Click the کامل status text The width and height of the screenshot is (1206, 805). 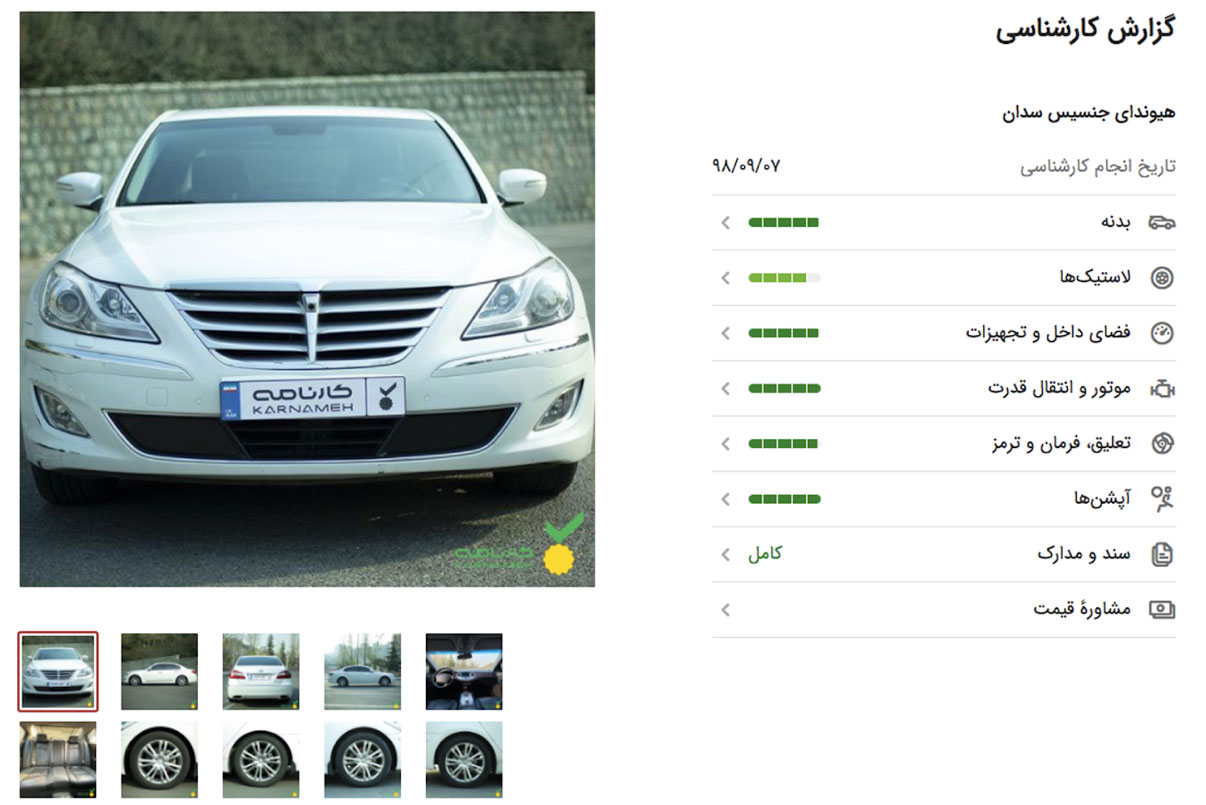click(x=765, y=553)
